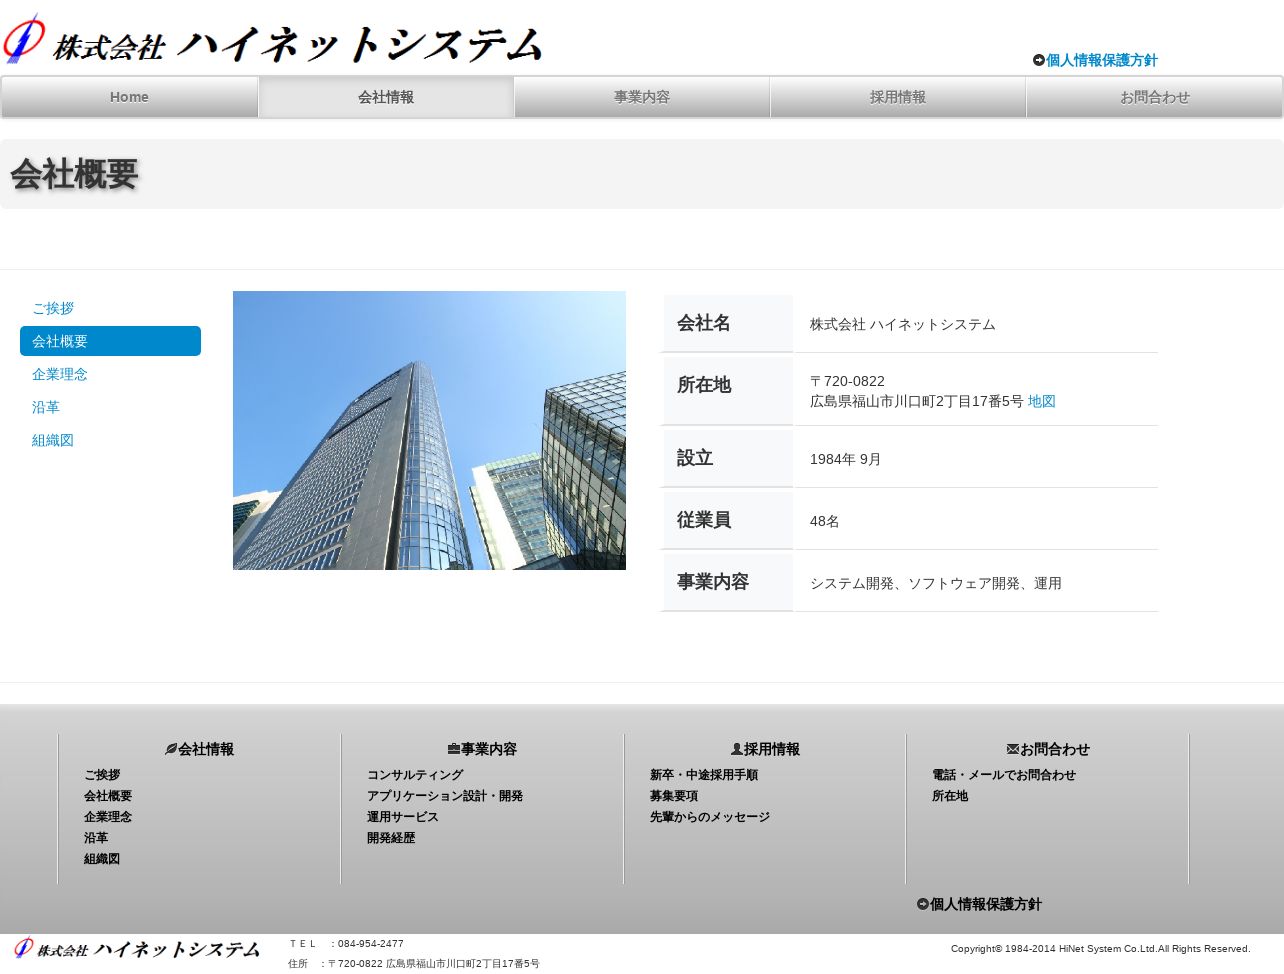This screenshot has height=974, width=1284.
Task: Open footer link 募集要項
Action: (x=674, y=796)
